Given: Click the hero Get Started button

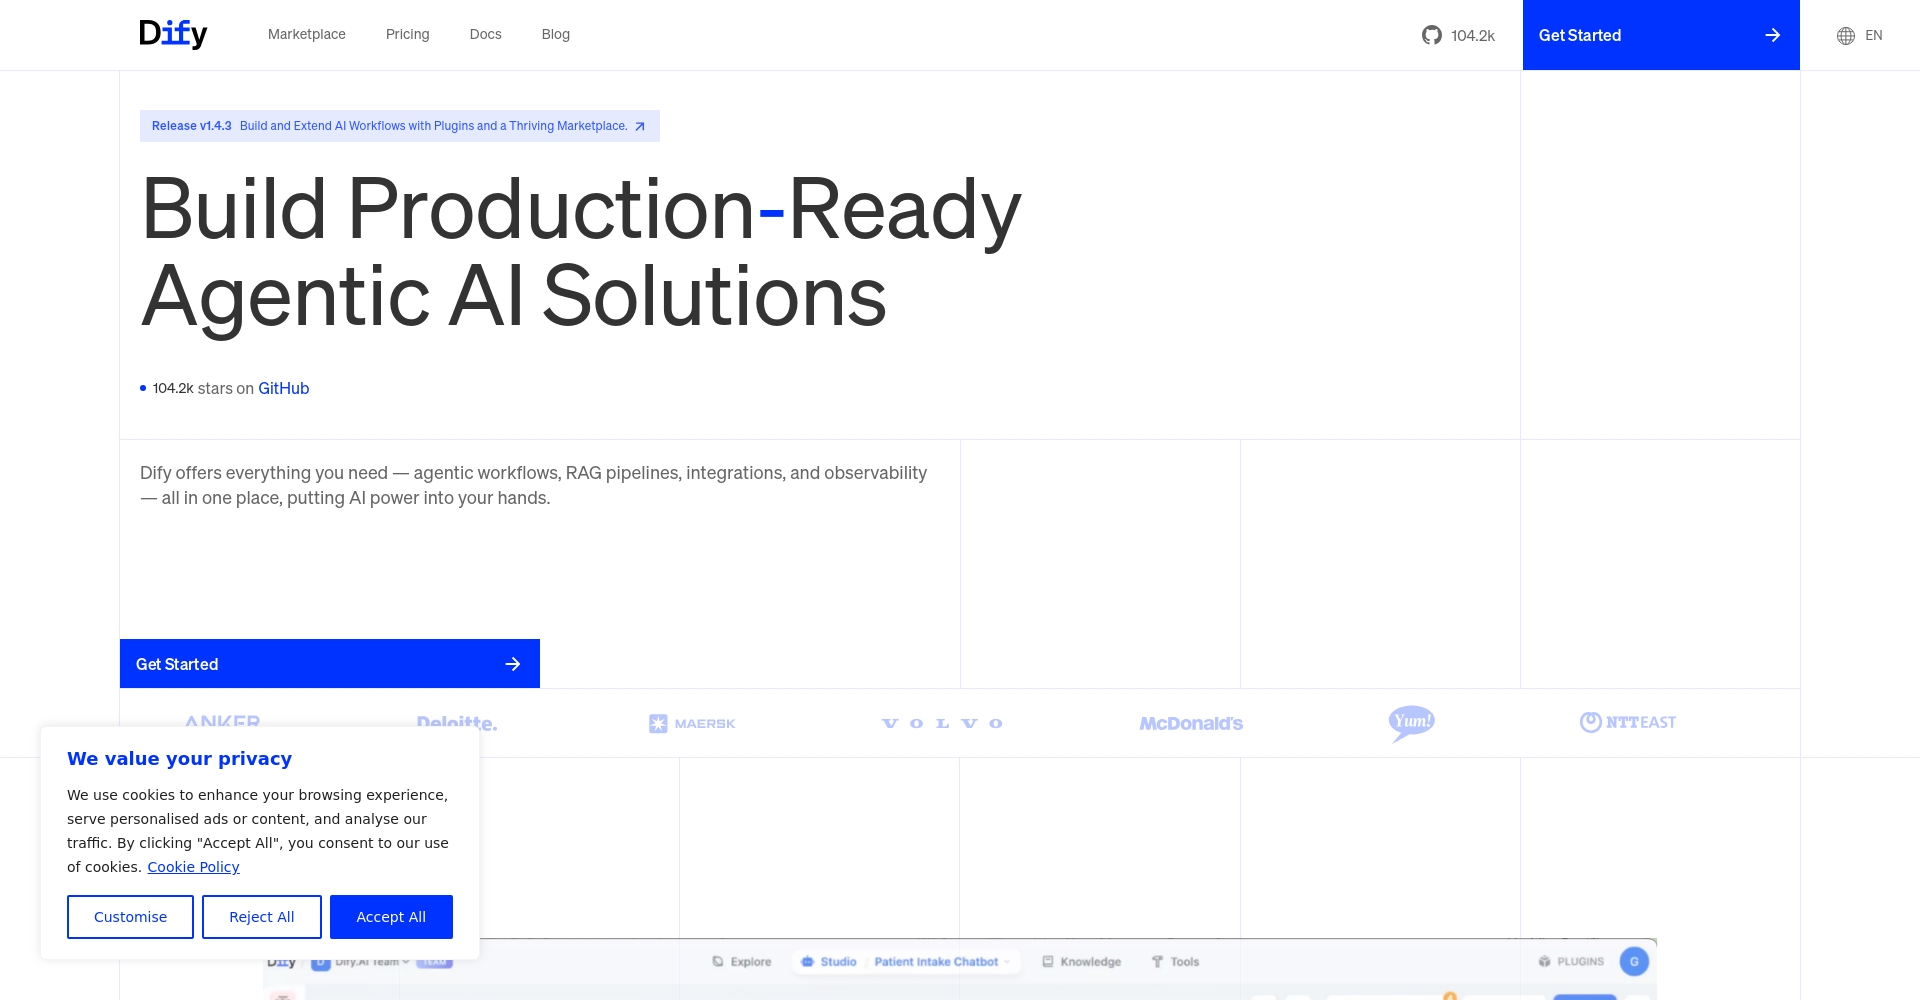Looking at the screenshot, I should 330,664.
